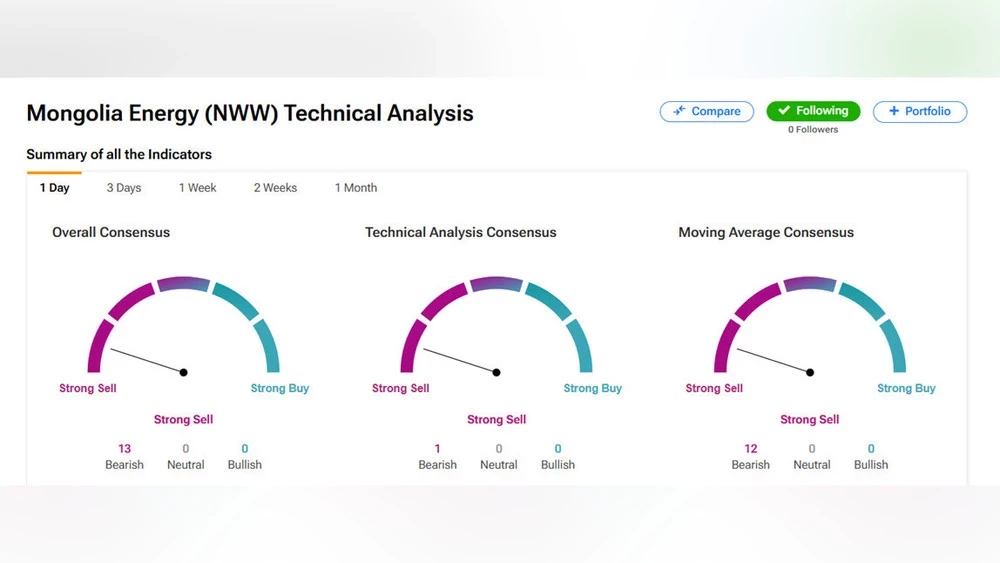
Task: Click the Mongolia Energy (NWW) Technical Analysis heading
Action: pos(250,113)
